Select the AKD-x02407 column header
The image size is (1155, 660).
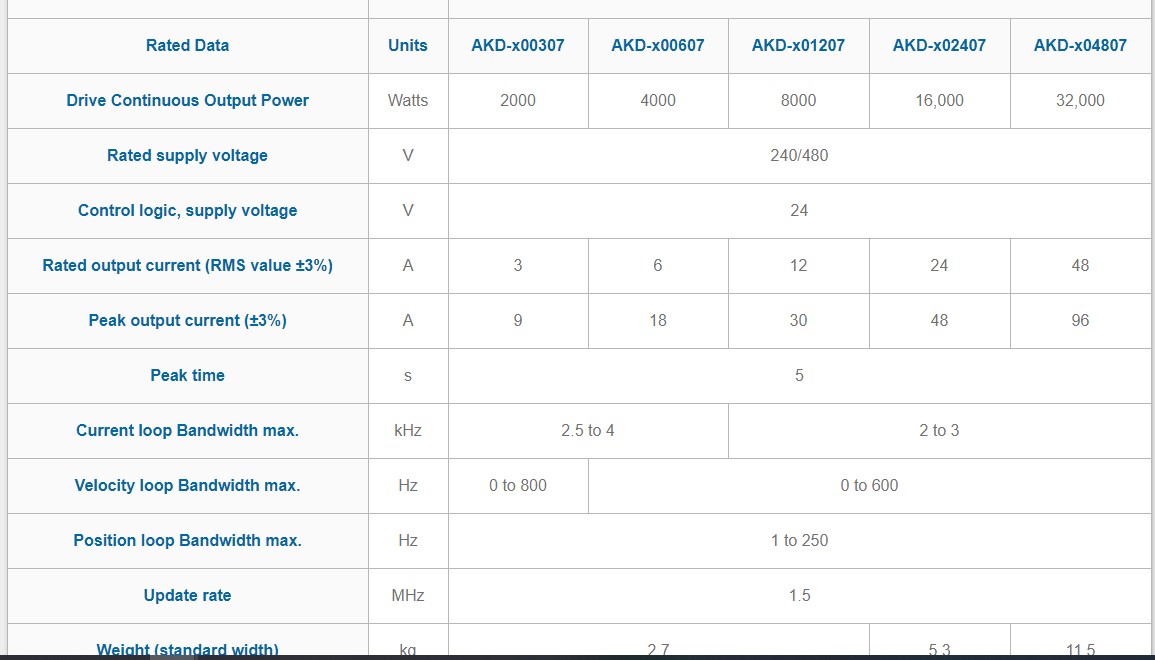939,46
